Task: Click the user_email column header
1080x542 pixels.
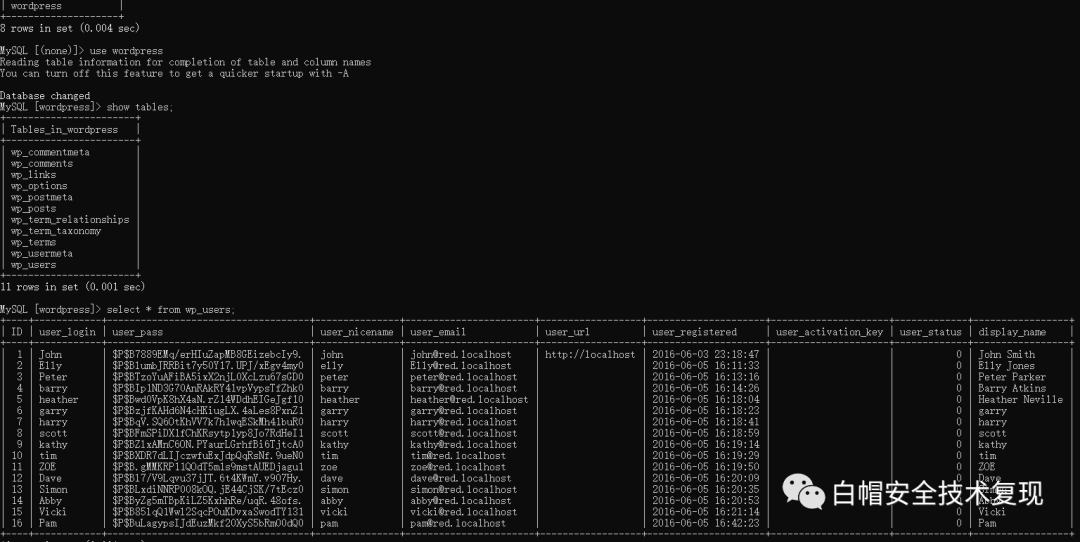Action: 438,332
